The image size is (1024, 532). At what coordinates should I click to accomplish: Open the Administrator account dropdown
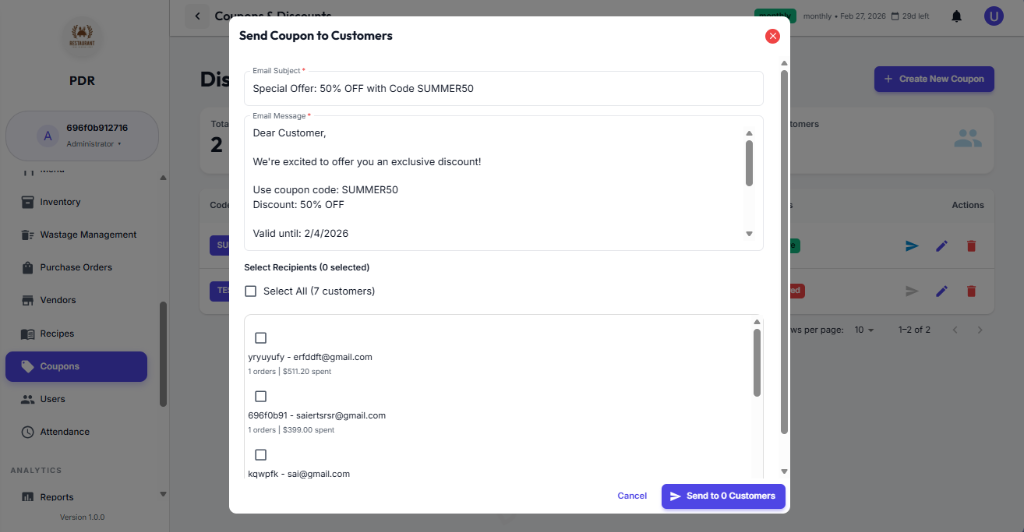point(82,136)
